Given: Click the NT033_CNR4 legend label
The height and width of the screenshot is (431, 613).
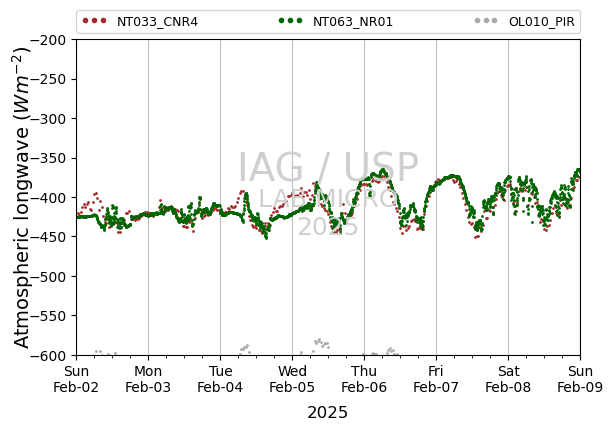Looking at the screenshot, I should (157, 22).
